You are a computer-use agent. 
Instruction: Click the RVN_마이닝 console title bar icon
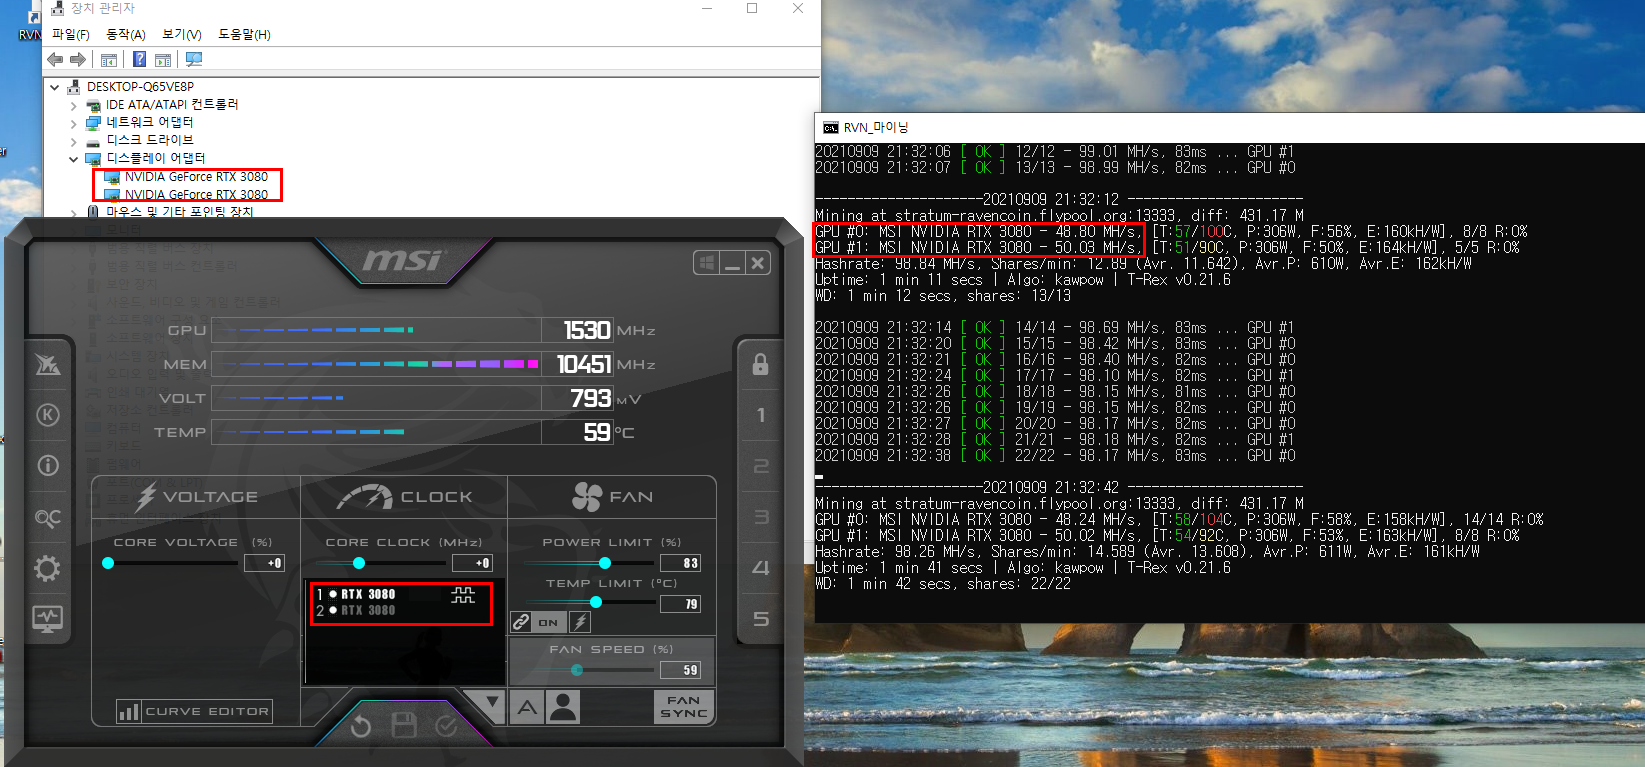click(x=831, y=128)
